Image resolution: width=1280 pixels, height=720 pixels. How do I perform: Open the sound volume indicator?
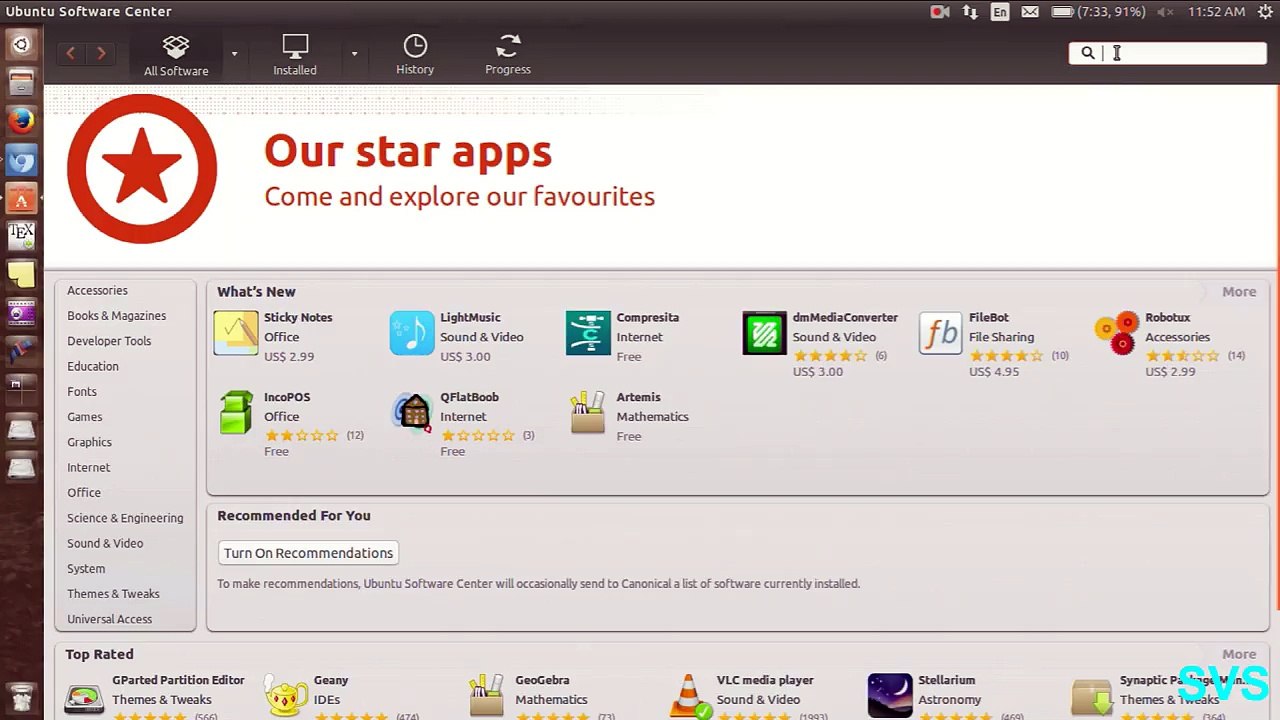[x=1165, y=12]
